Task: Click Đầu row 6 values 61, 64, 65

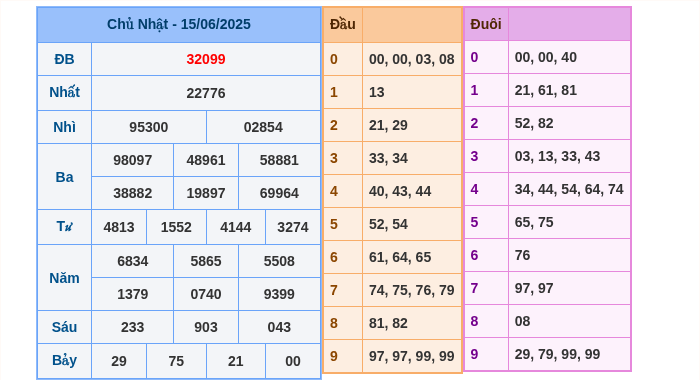Action: (400, 258)
